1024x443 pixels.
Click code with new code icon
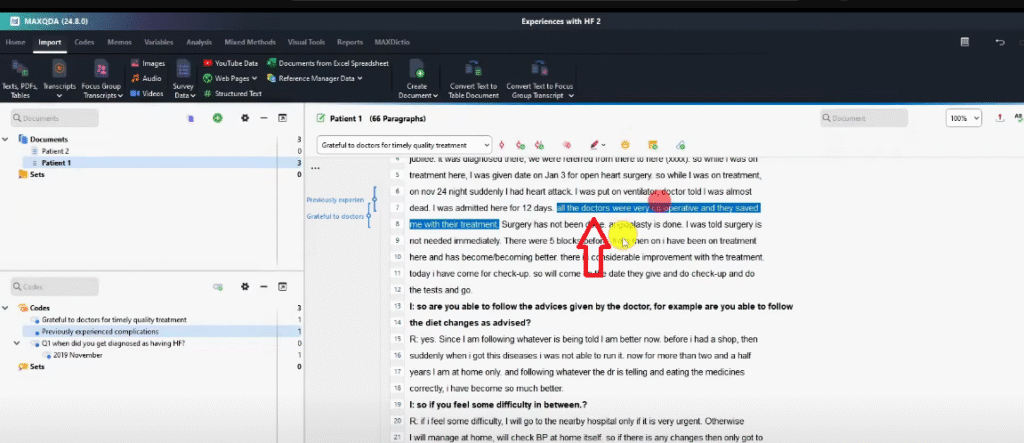[x=520, y=144]
